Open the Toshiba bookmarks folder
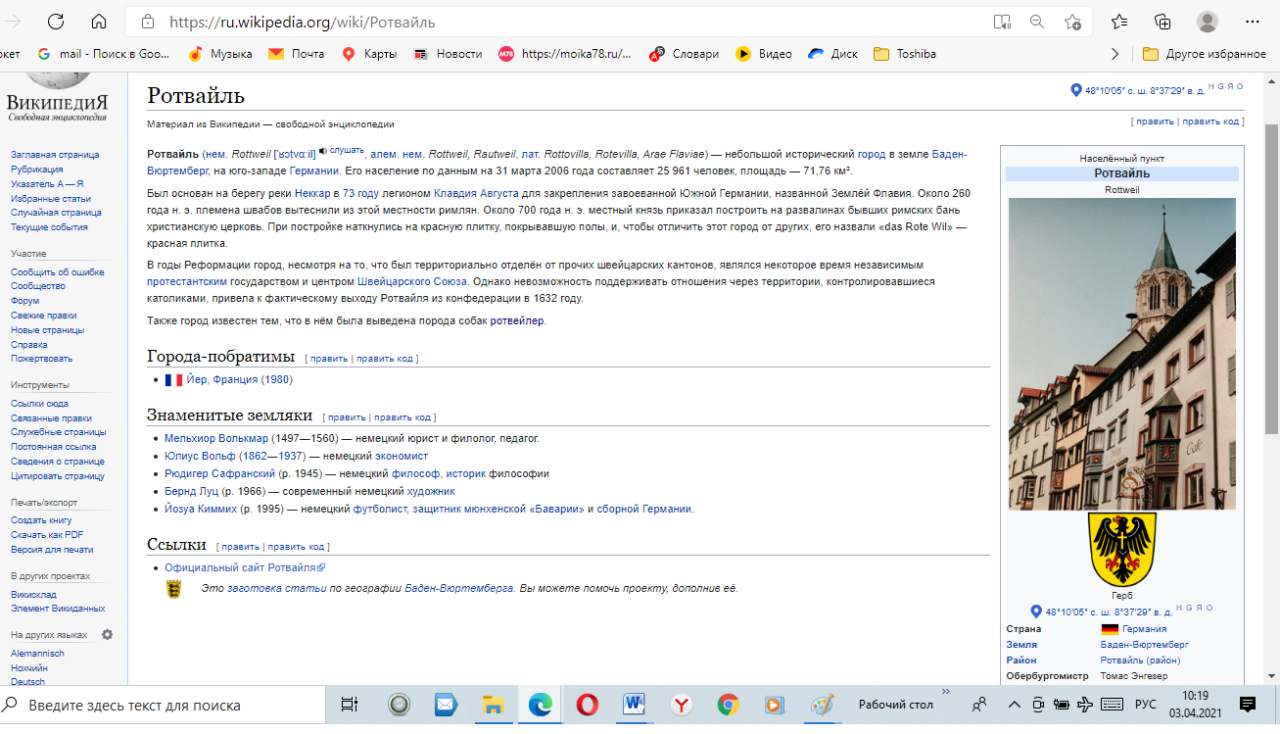Viewport: 1280px width, 734px height. (905, 54)
